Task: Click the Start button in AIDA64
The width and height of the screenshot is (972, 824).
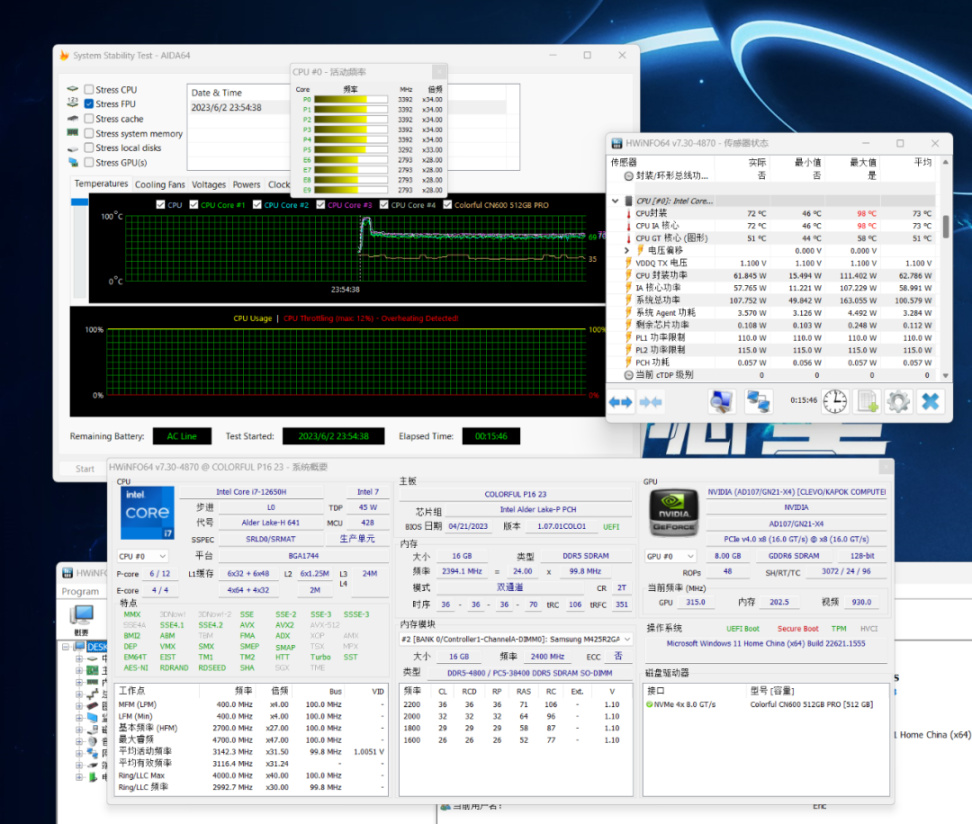Action: pos(86,468)
